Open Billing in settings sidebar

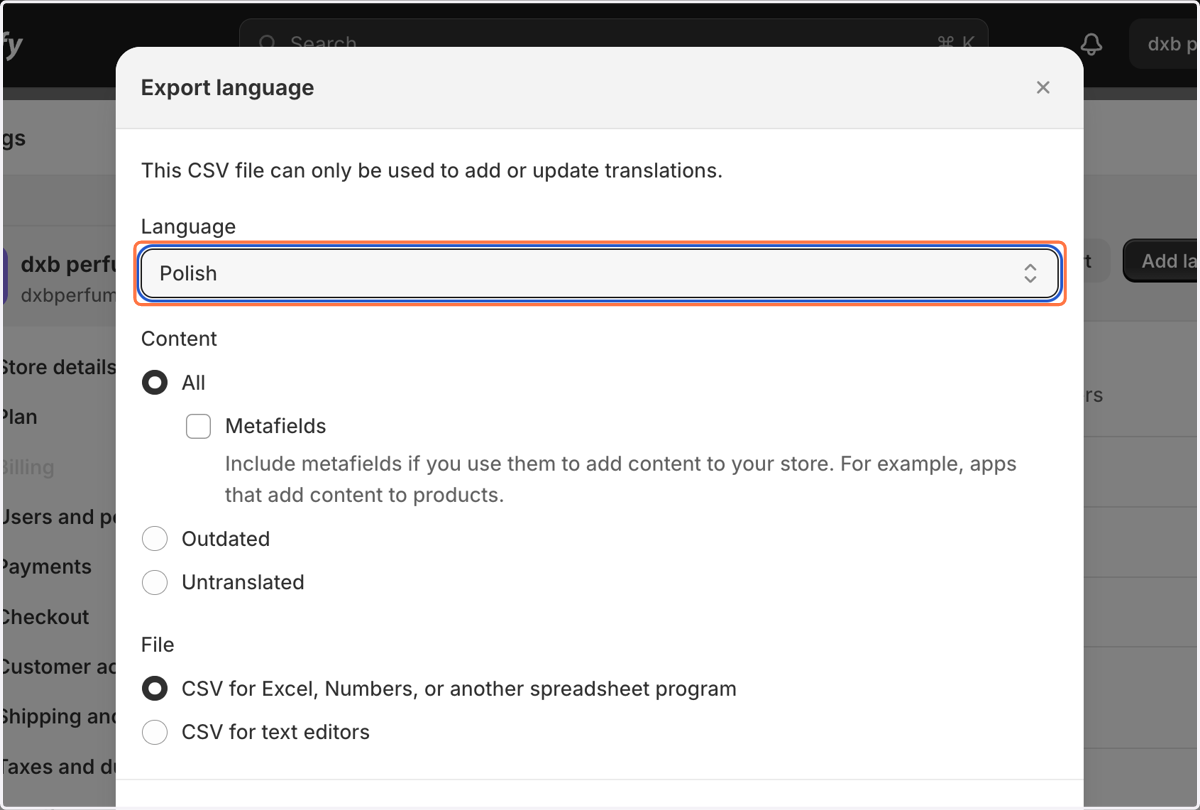28,467
